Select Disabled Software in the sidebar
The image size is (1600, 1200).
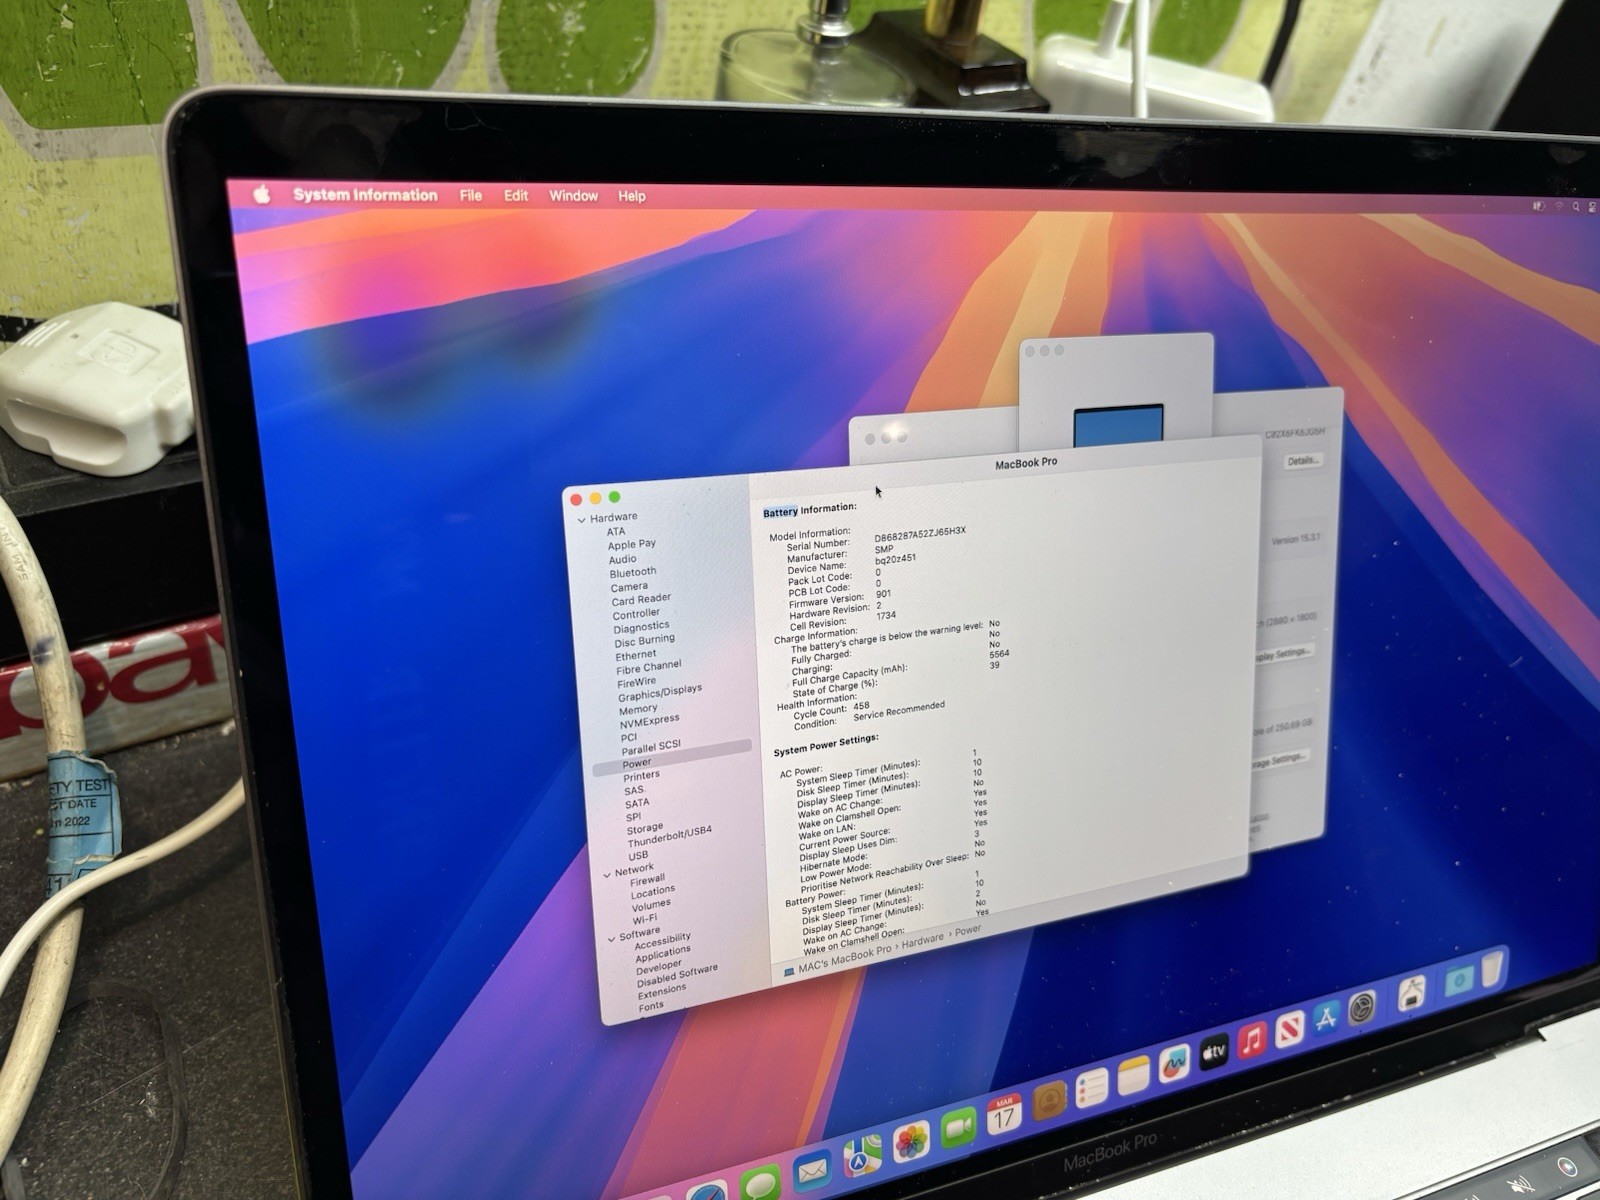click(x=677, y=975)
